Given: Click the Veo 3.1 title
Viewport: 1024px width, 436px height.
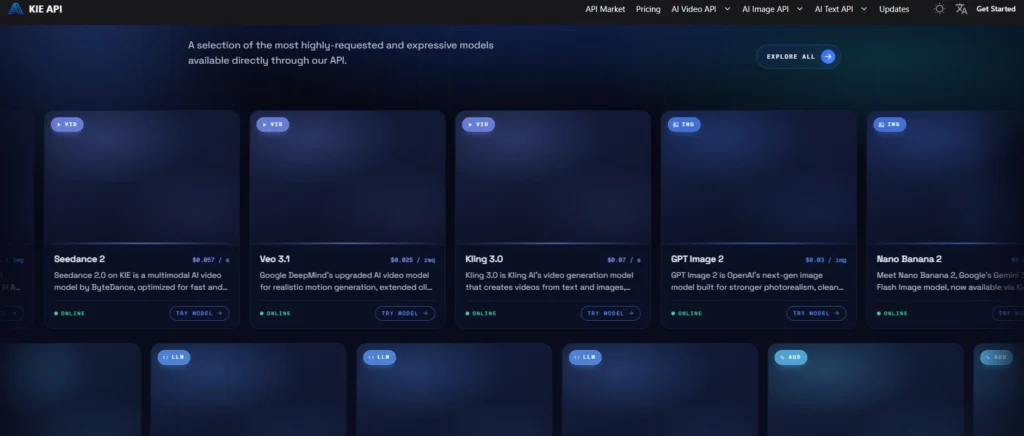Looking at the screenshot, I should pyautogui.click(x=275, y=259).
